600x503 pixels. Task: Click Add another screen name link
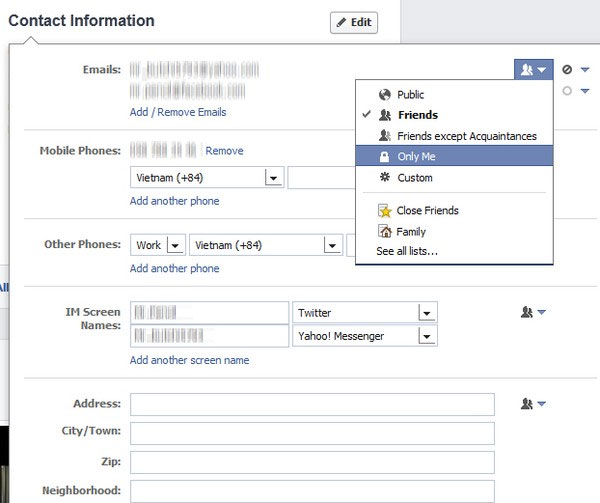[189, 360]
